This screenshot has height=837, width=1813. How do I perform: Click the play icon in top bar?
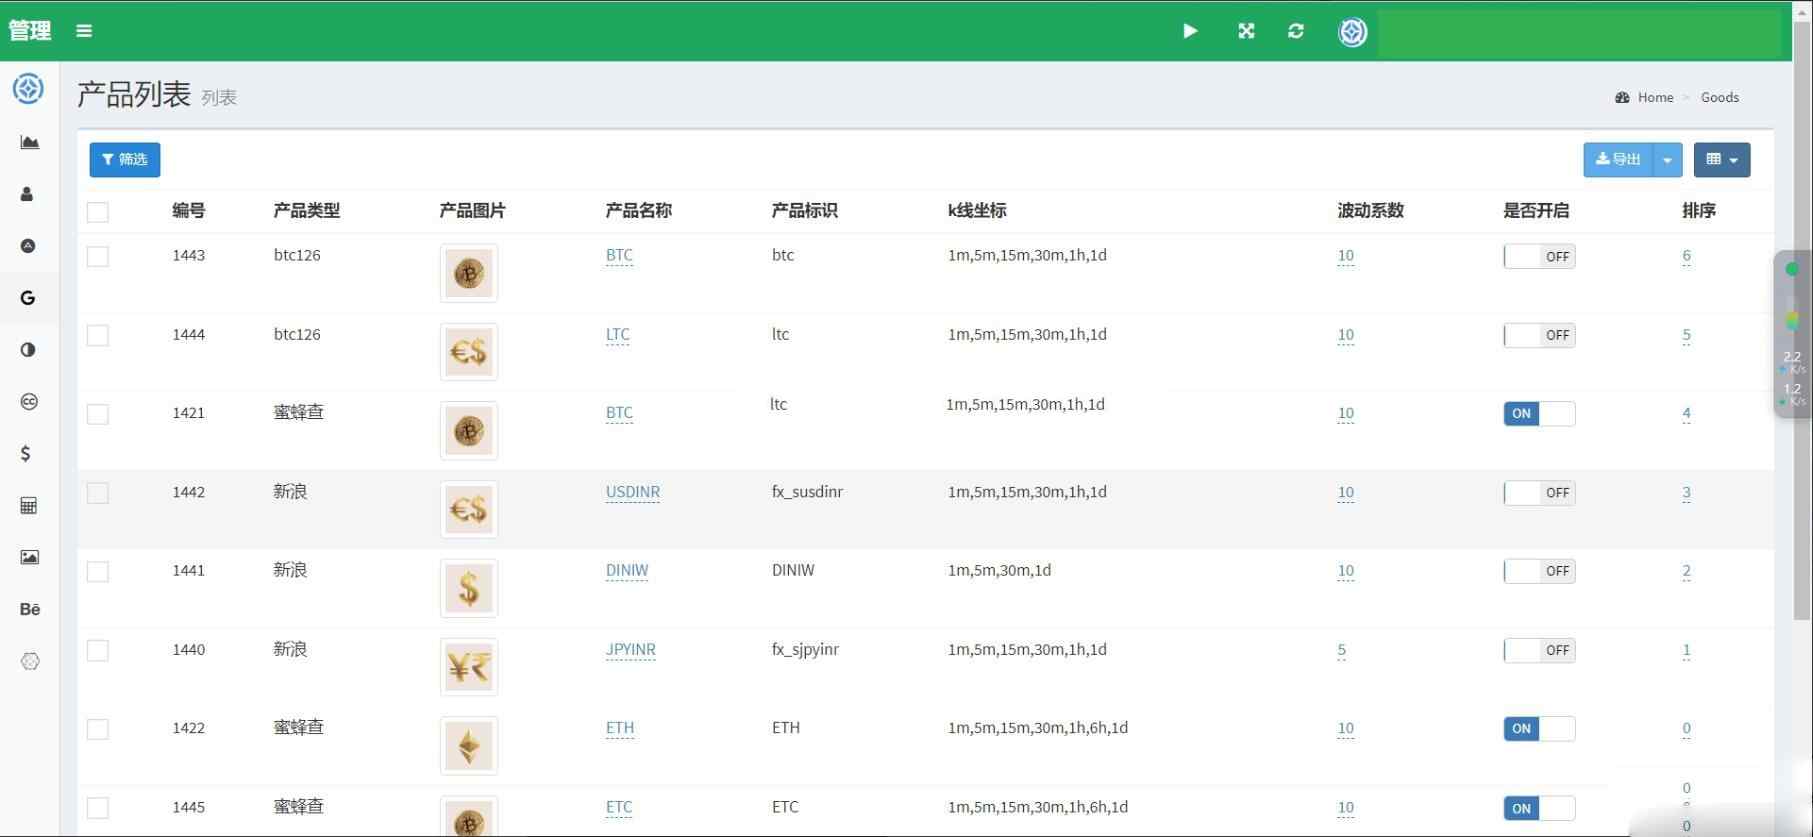[x=1190, y=31]
